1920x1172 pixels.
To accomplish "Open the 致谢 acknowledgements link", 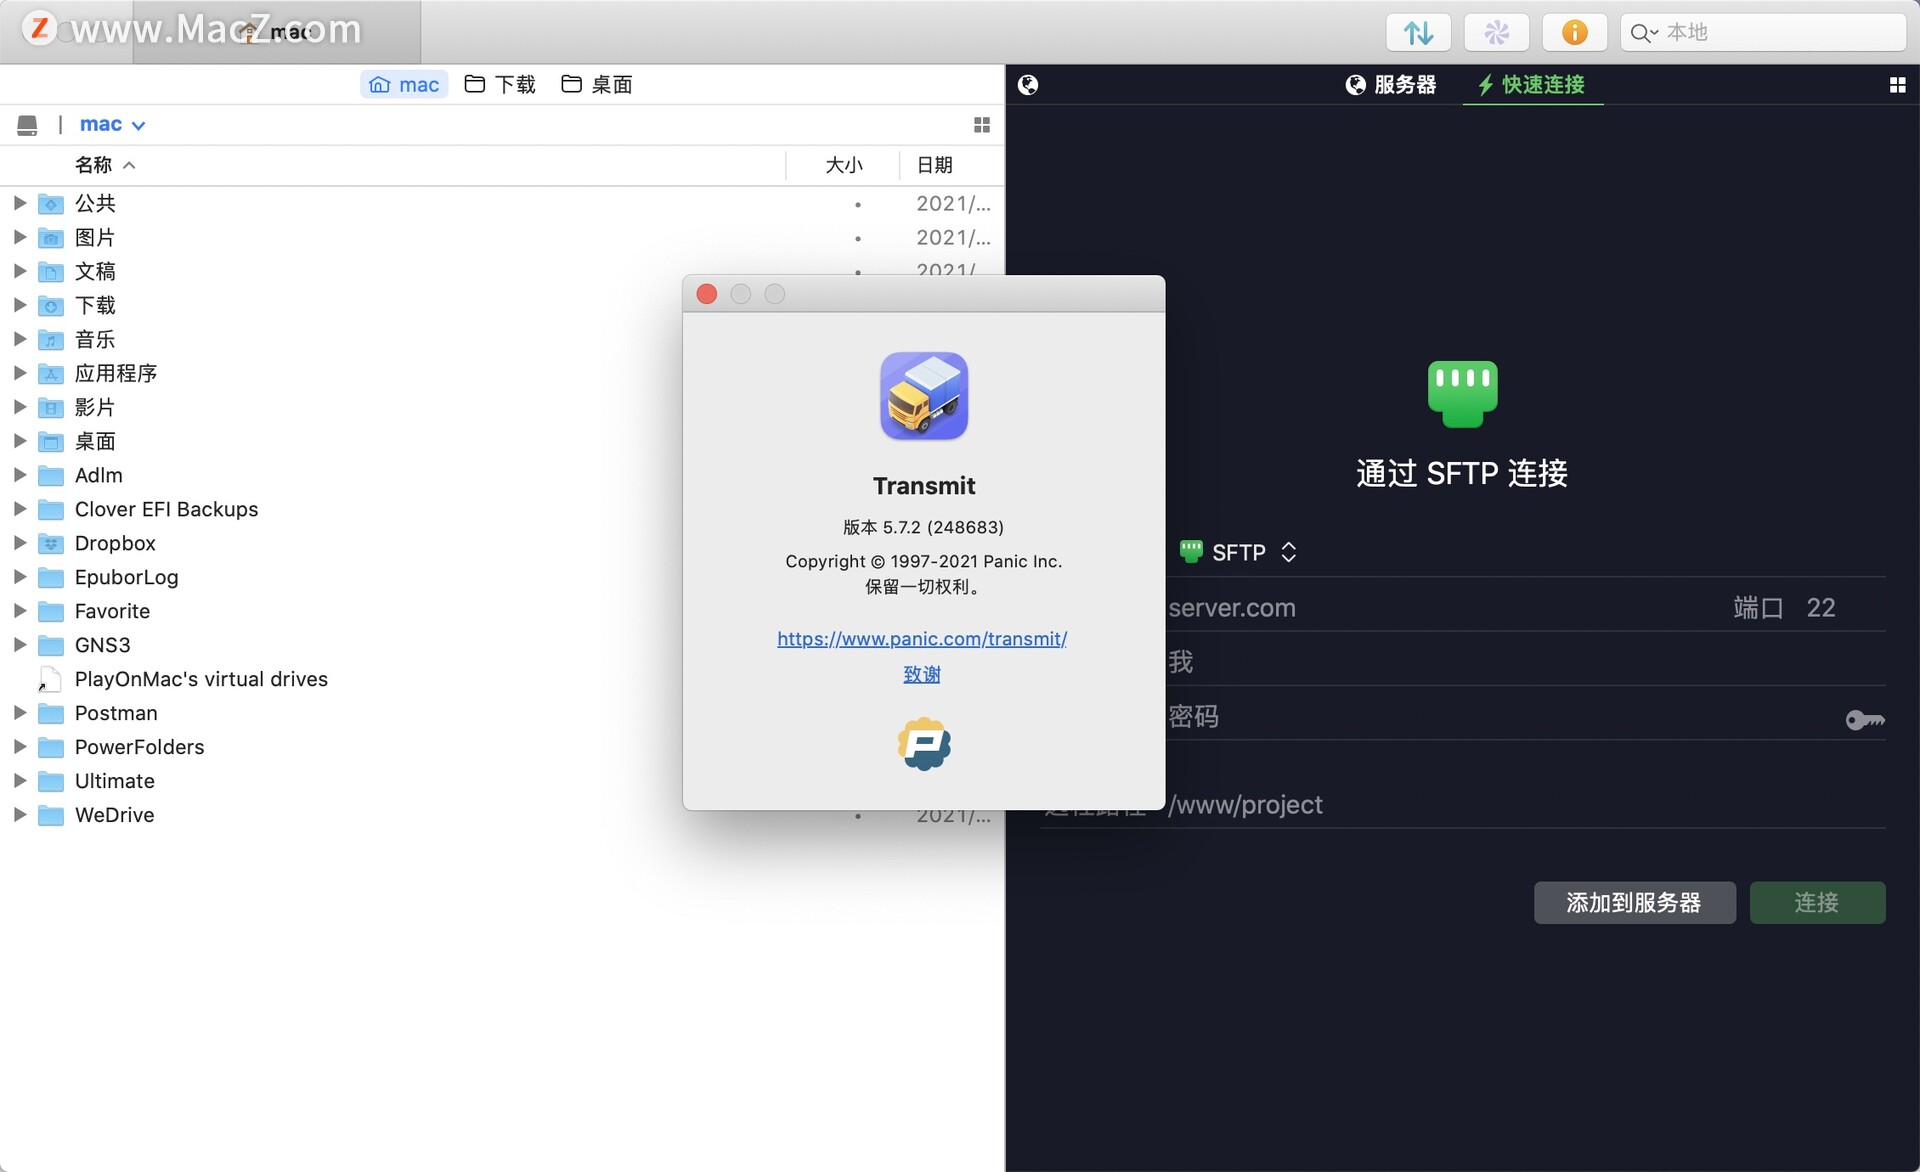I will click(922, 674).
